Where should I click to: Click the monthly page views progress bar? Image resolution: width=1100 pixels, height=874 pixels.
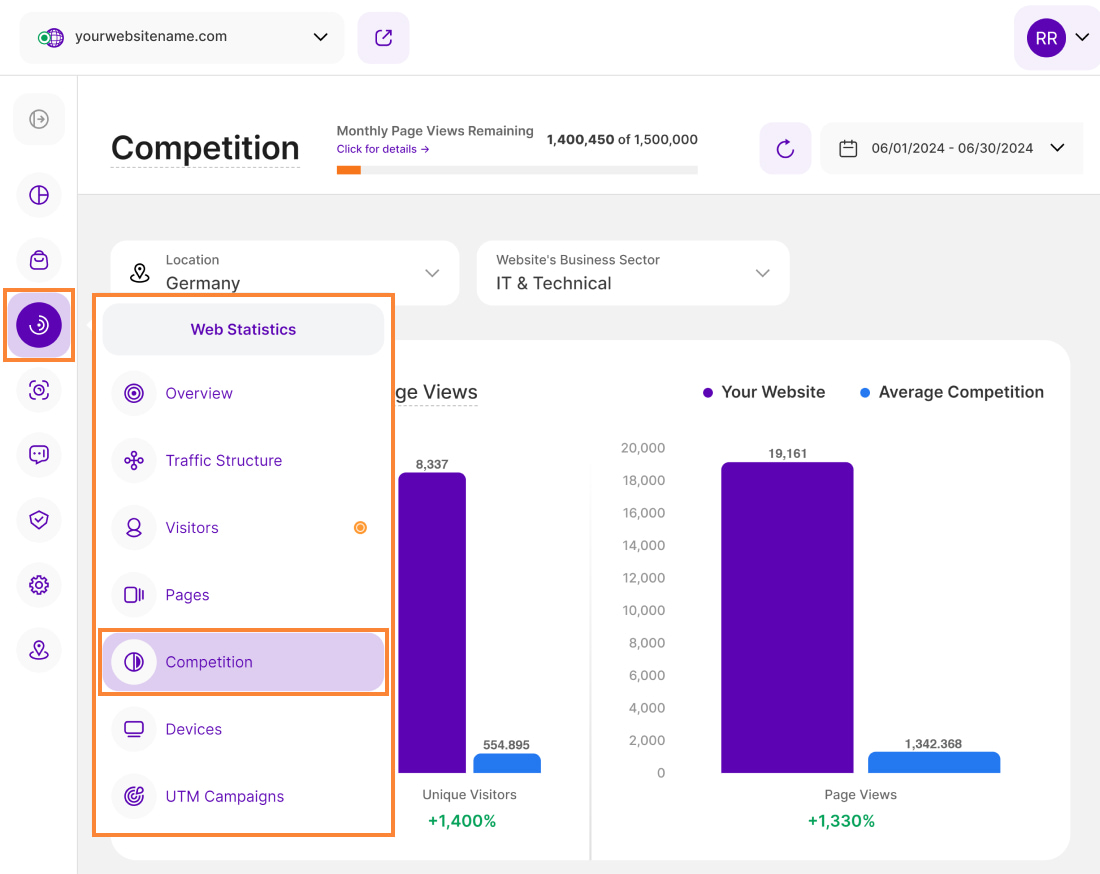pos(517,170)
